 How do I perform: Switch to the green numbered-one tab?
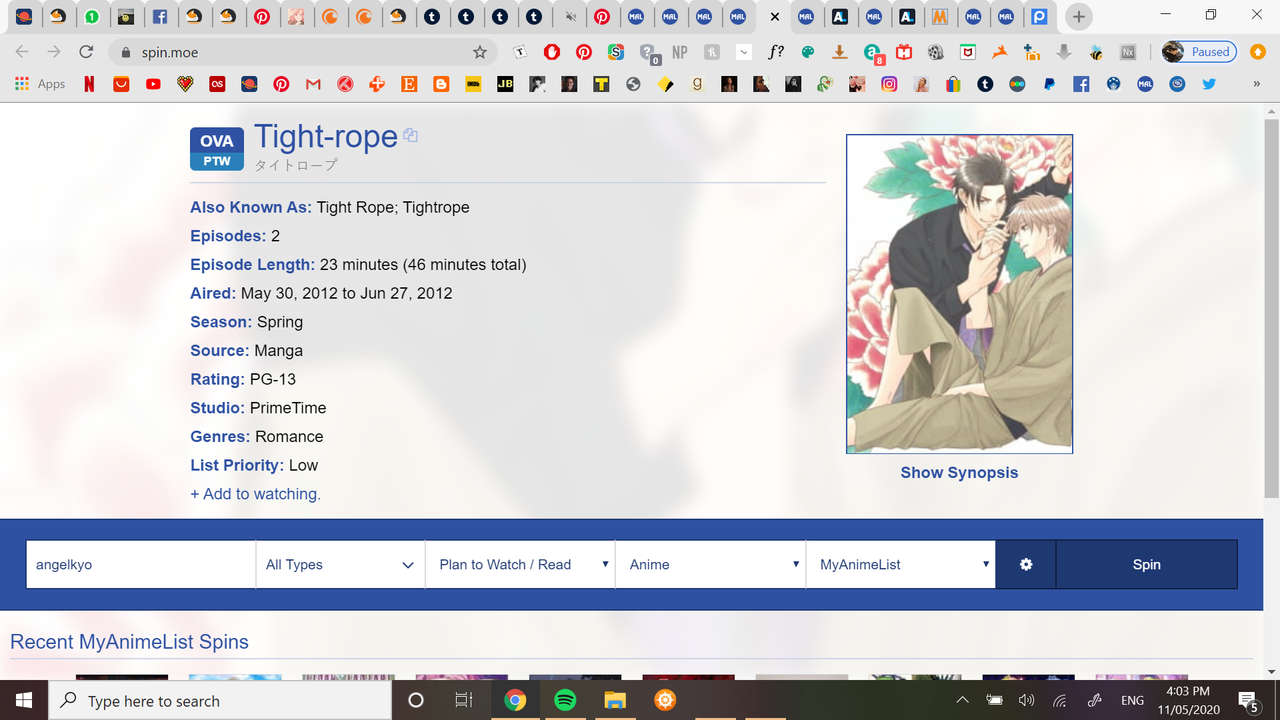pyautogui.click(x=91, y=16)
